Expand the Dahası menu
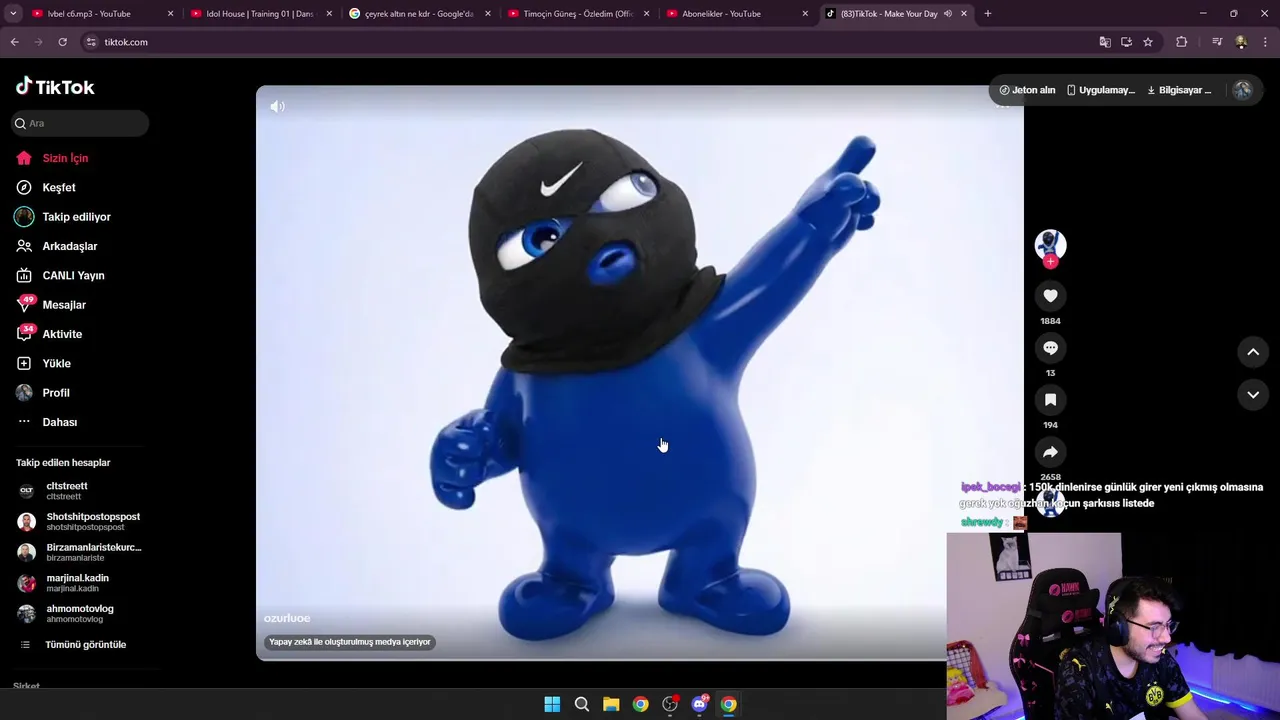Viewport: 1280px width, 720px height. point(59,422)
